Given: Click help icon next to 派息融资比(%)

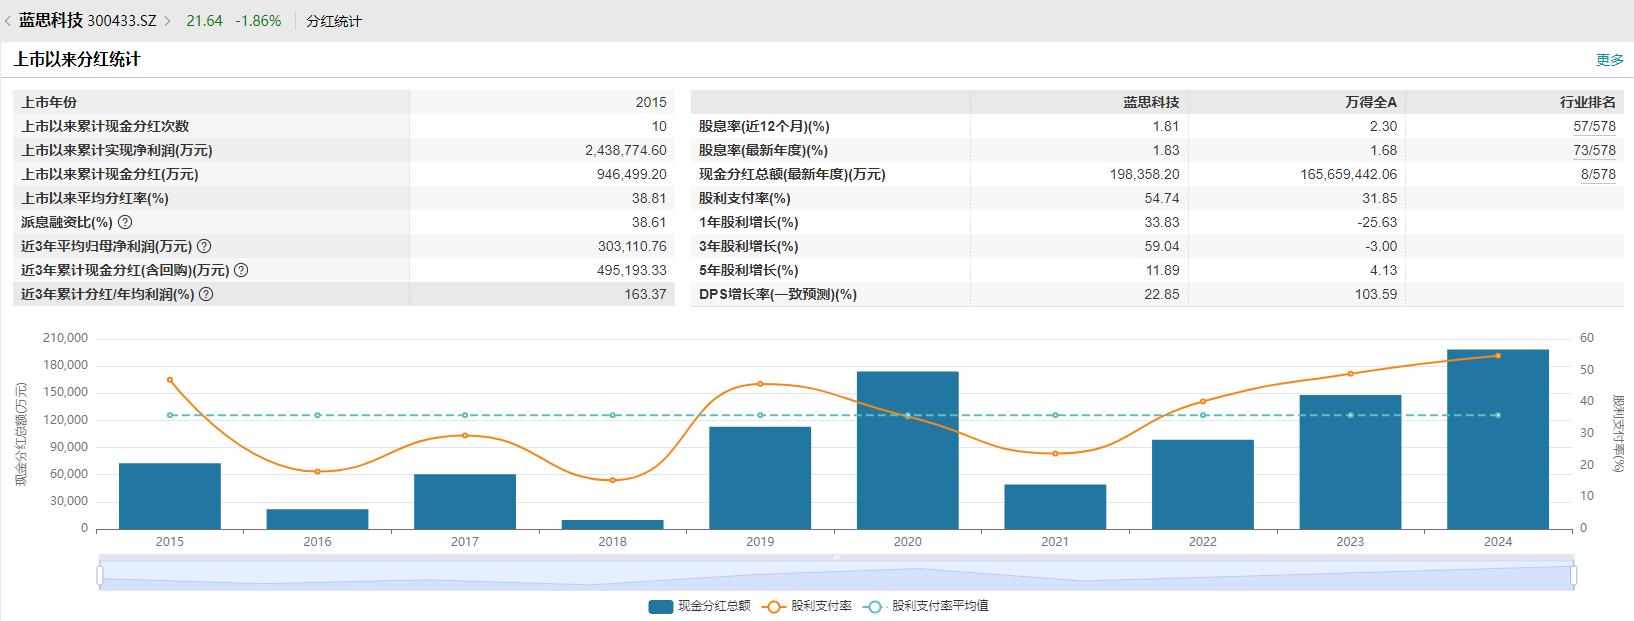Looking at the screenshot, I should 125,222.
